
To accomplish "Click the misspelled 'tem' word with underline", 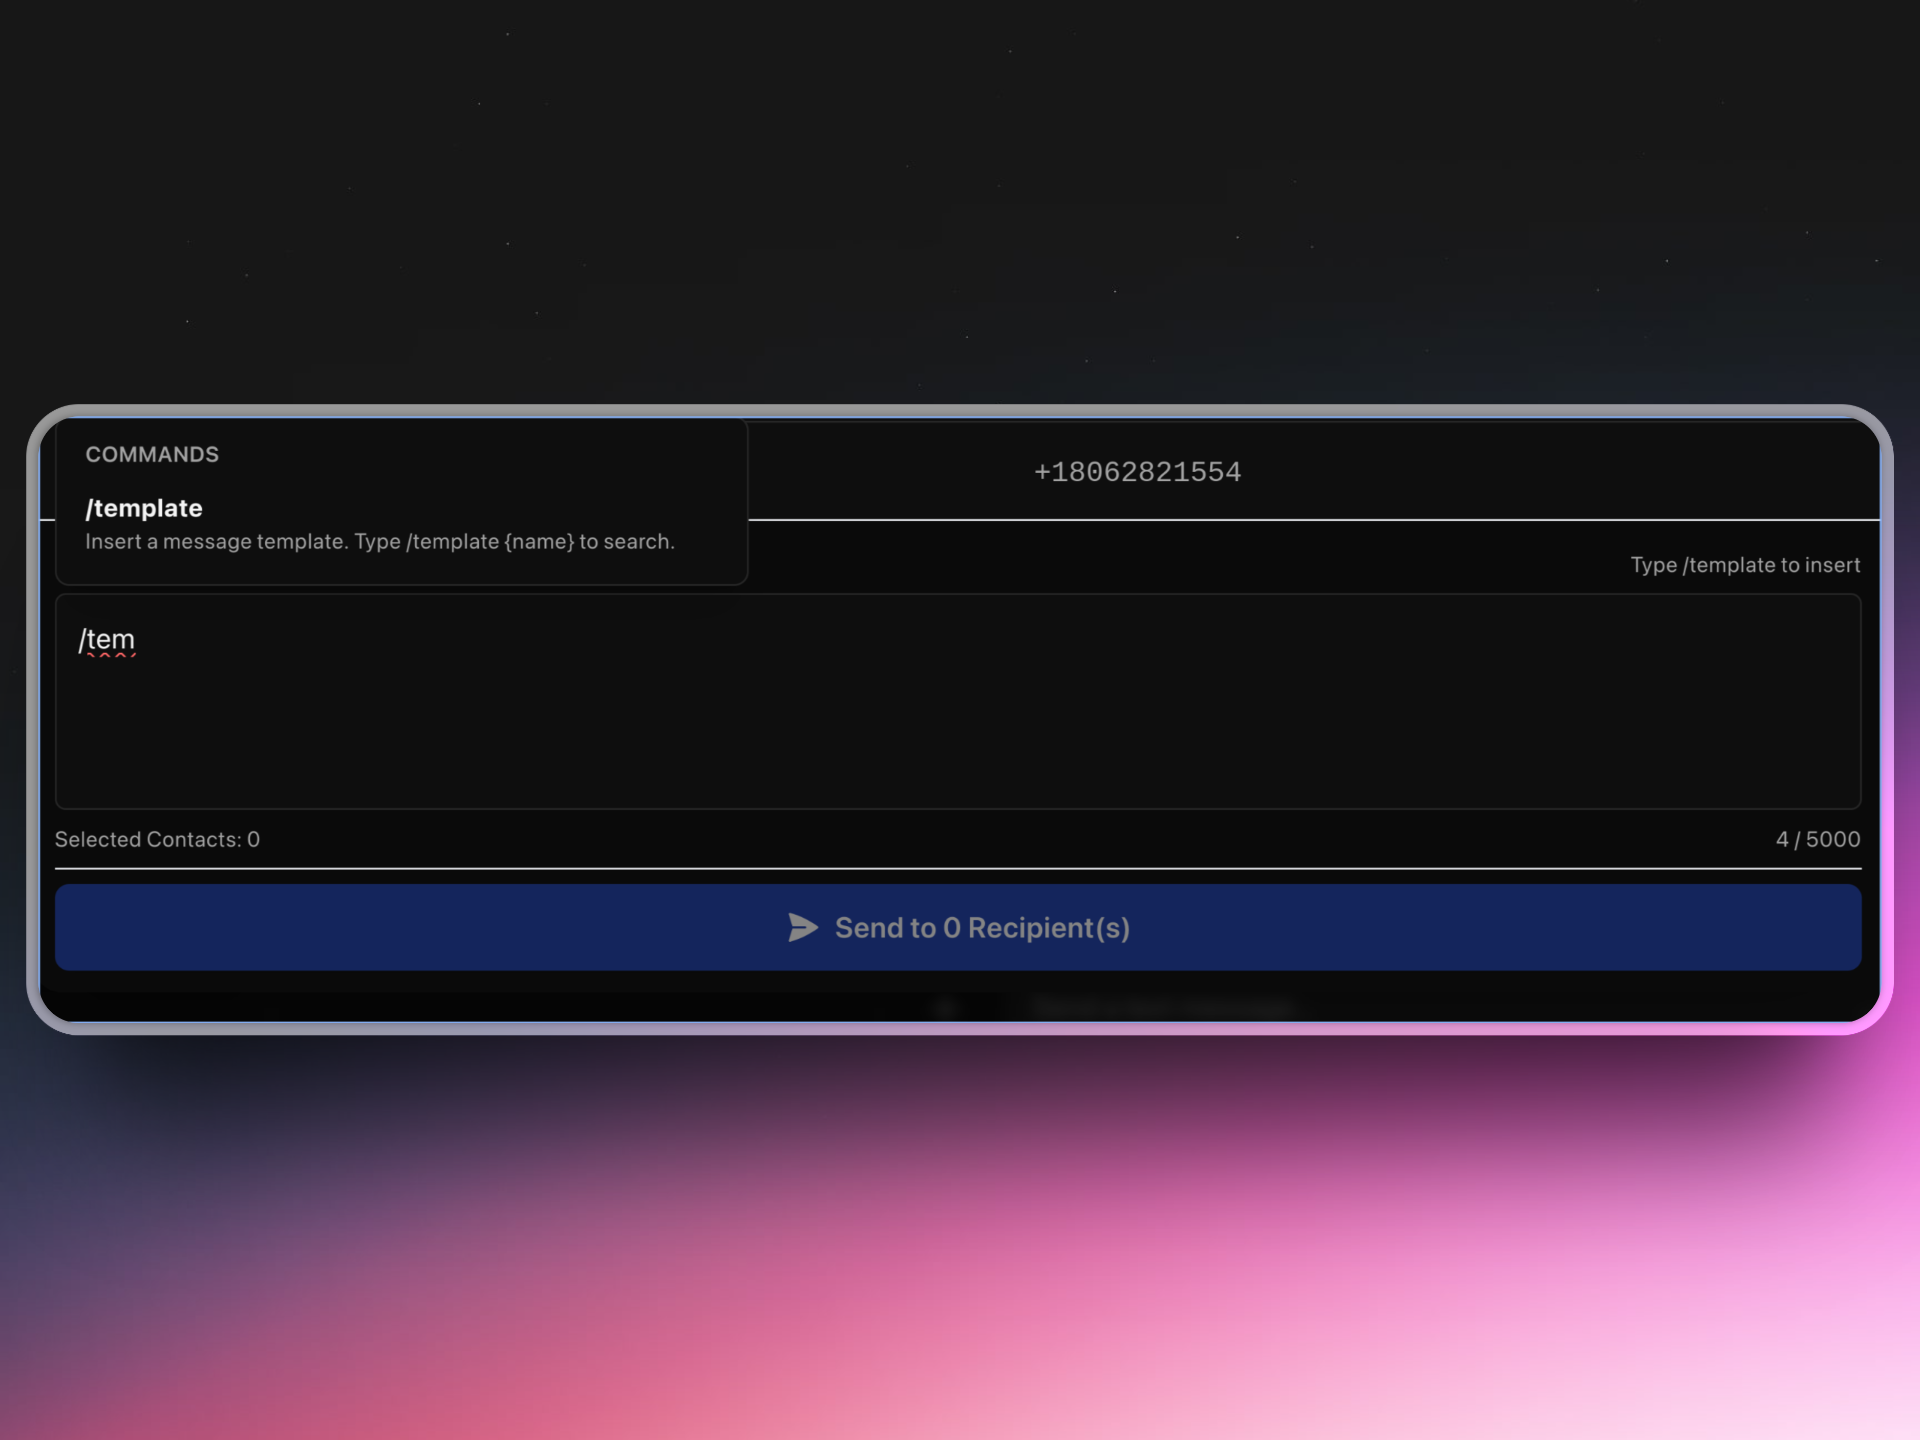I will pyautogui.click(x=111, y=640).
